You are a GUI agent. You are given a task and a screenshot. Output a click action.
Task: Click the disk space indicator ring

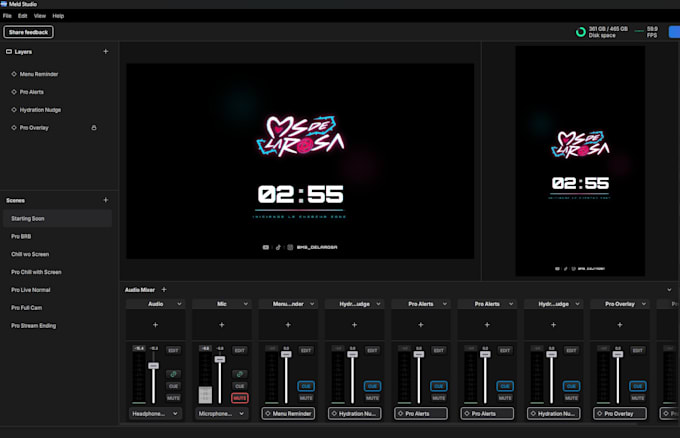click(x=580, y=32)
